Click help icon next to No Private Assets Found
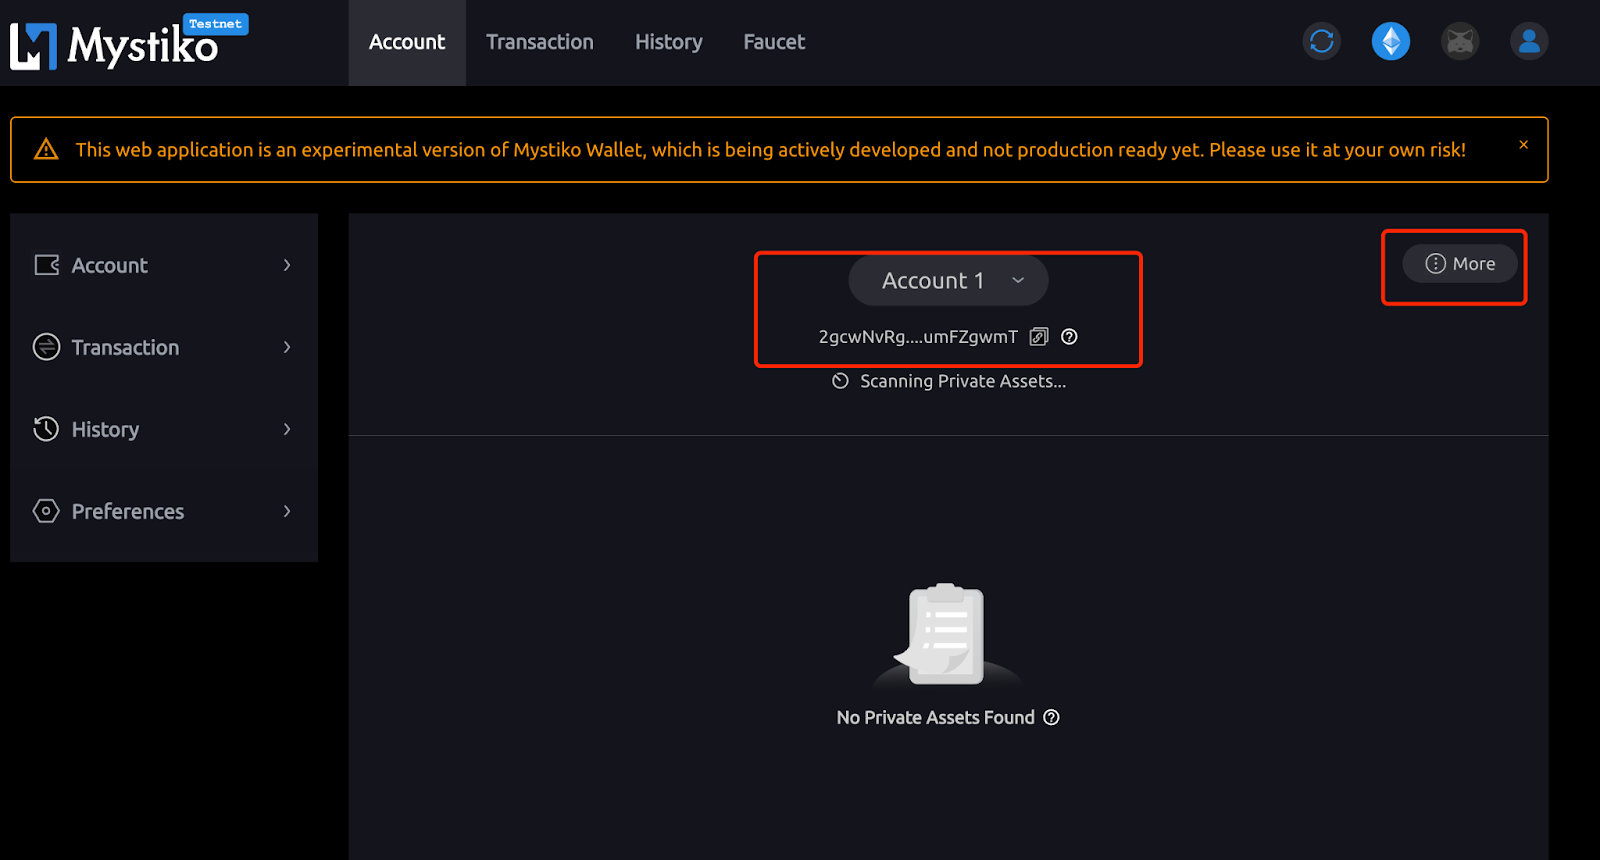 click(x=1051, y=717)
